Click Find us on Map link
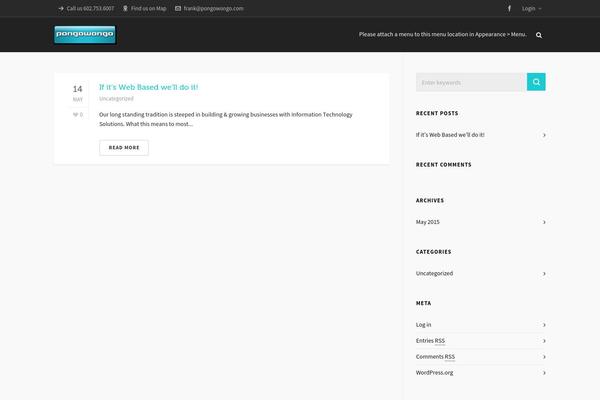The height and width of the screenshot is (400, 600). click(x=148, y=8)
